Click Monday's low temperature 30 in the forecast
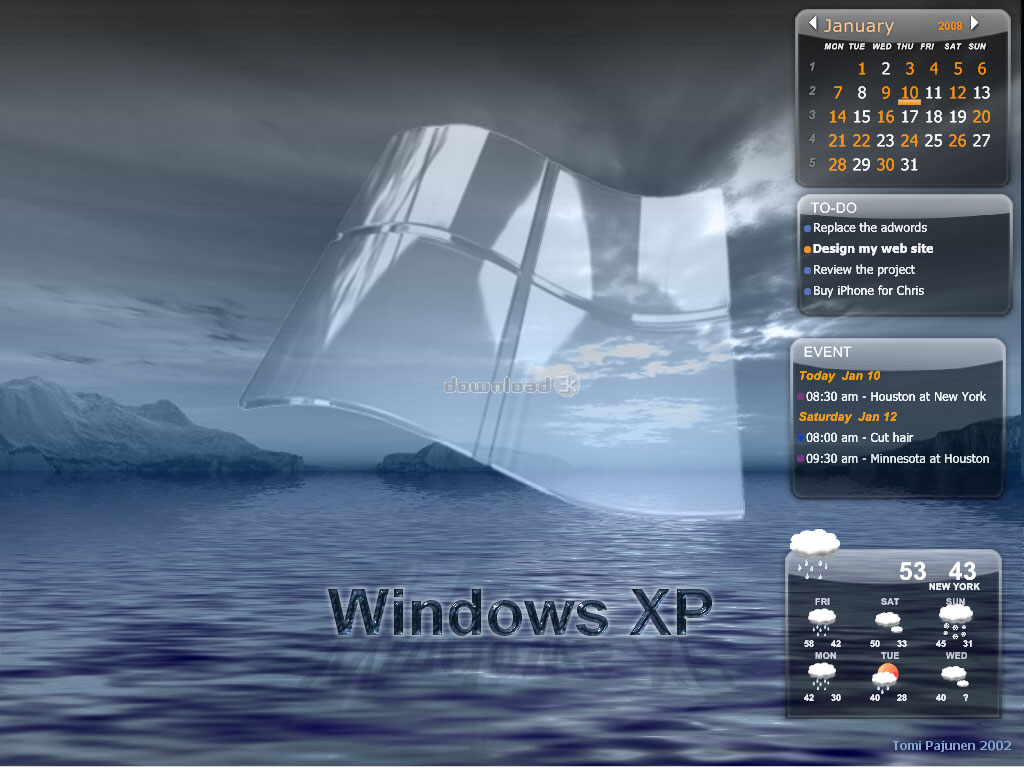1024x768 pixels. click(836, 697)
